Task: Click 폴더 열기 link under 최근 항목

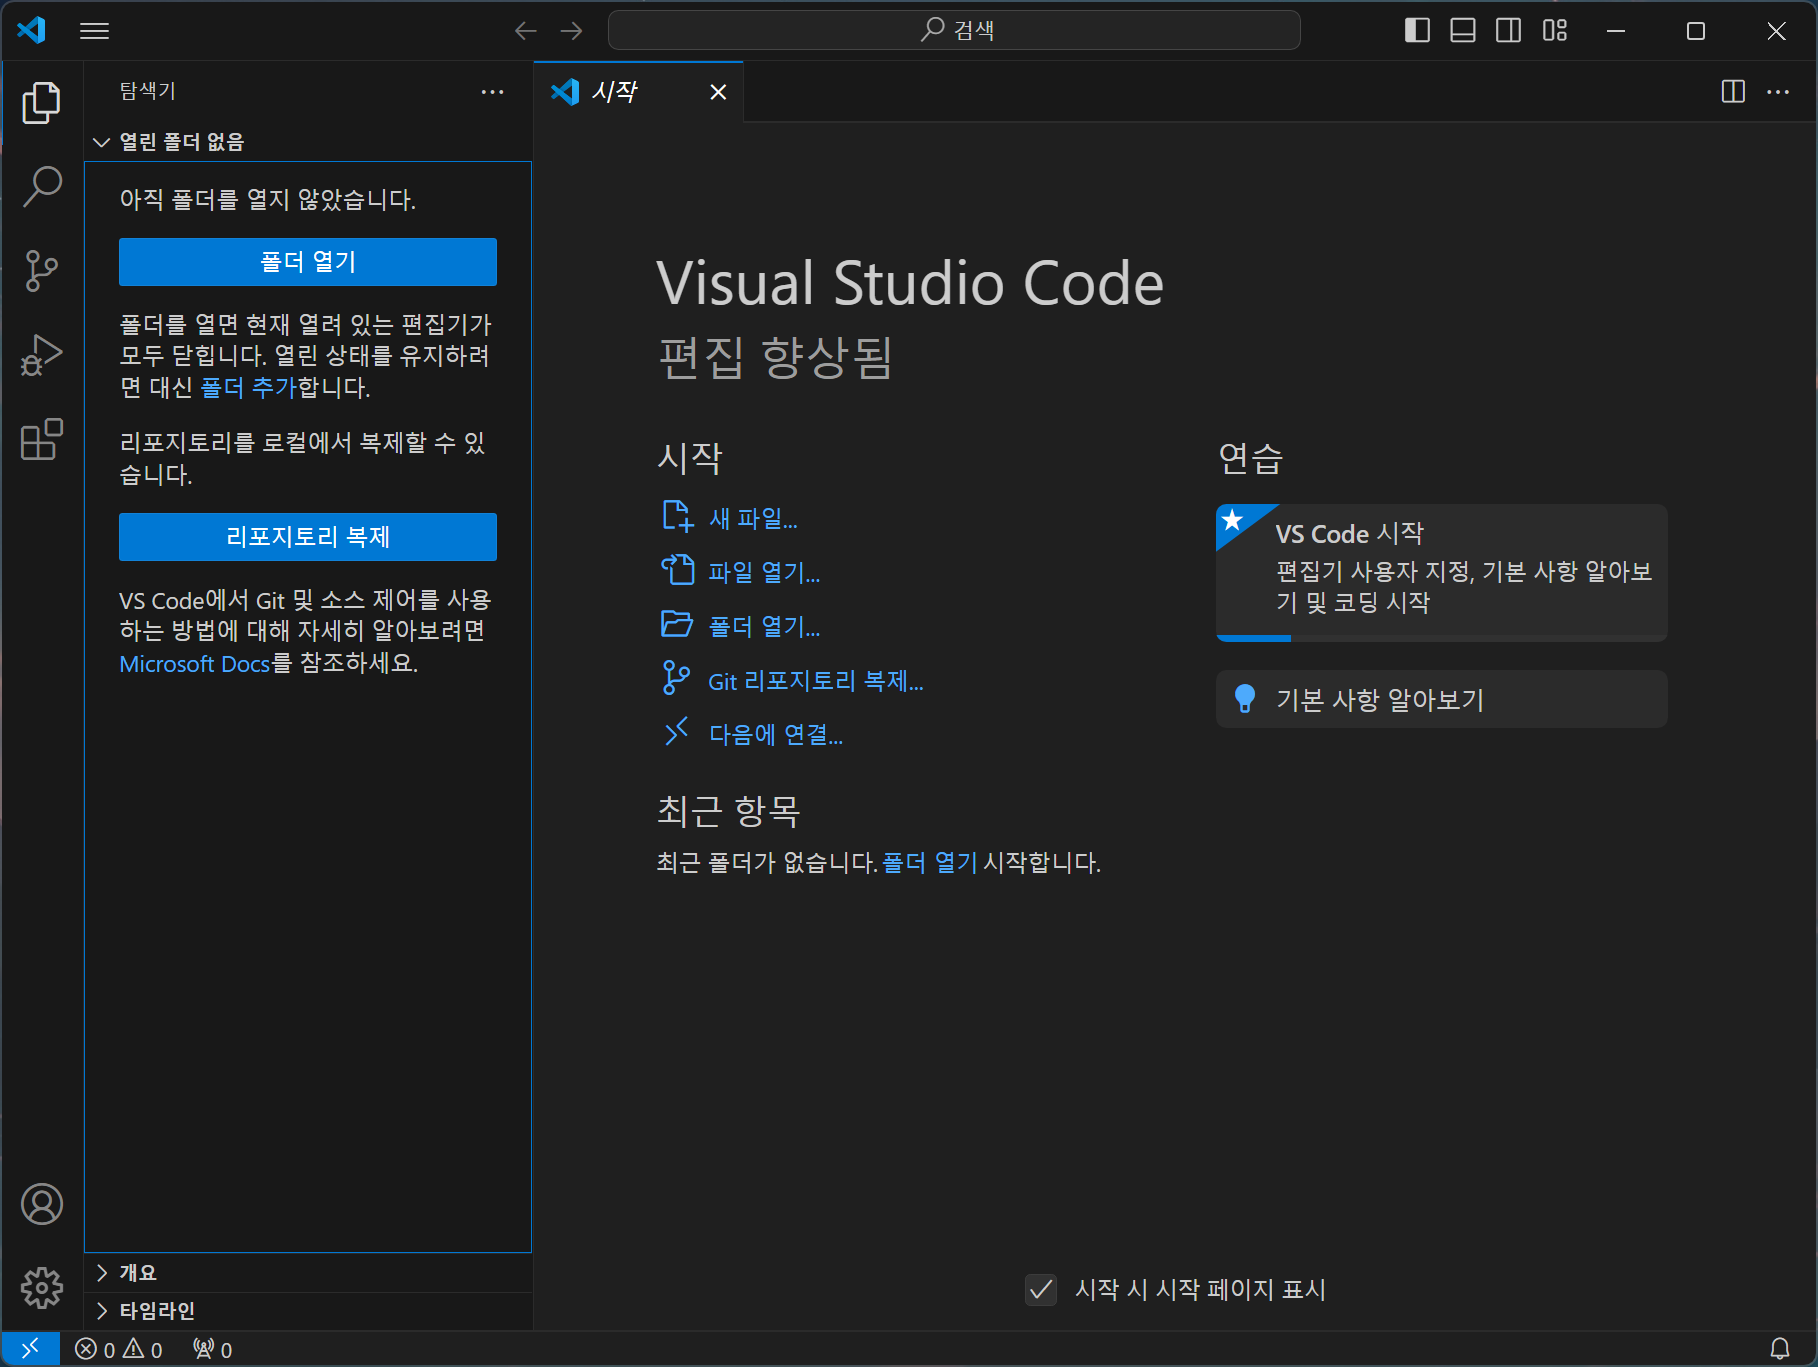Action: [x=930, y=863]
